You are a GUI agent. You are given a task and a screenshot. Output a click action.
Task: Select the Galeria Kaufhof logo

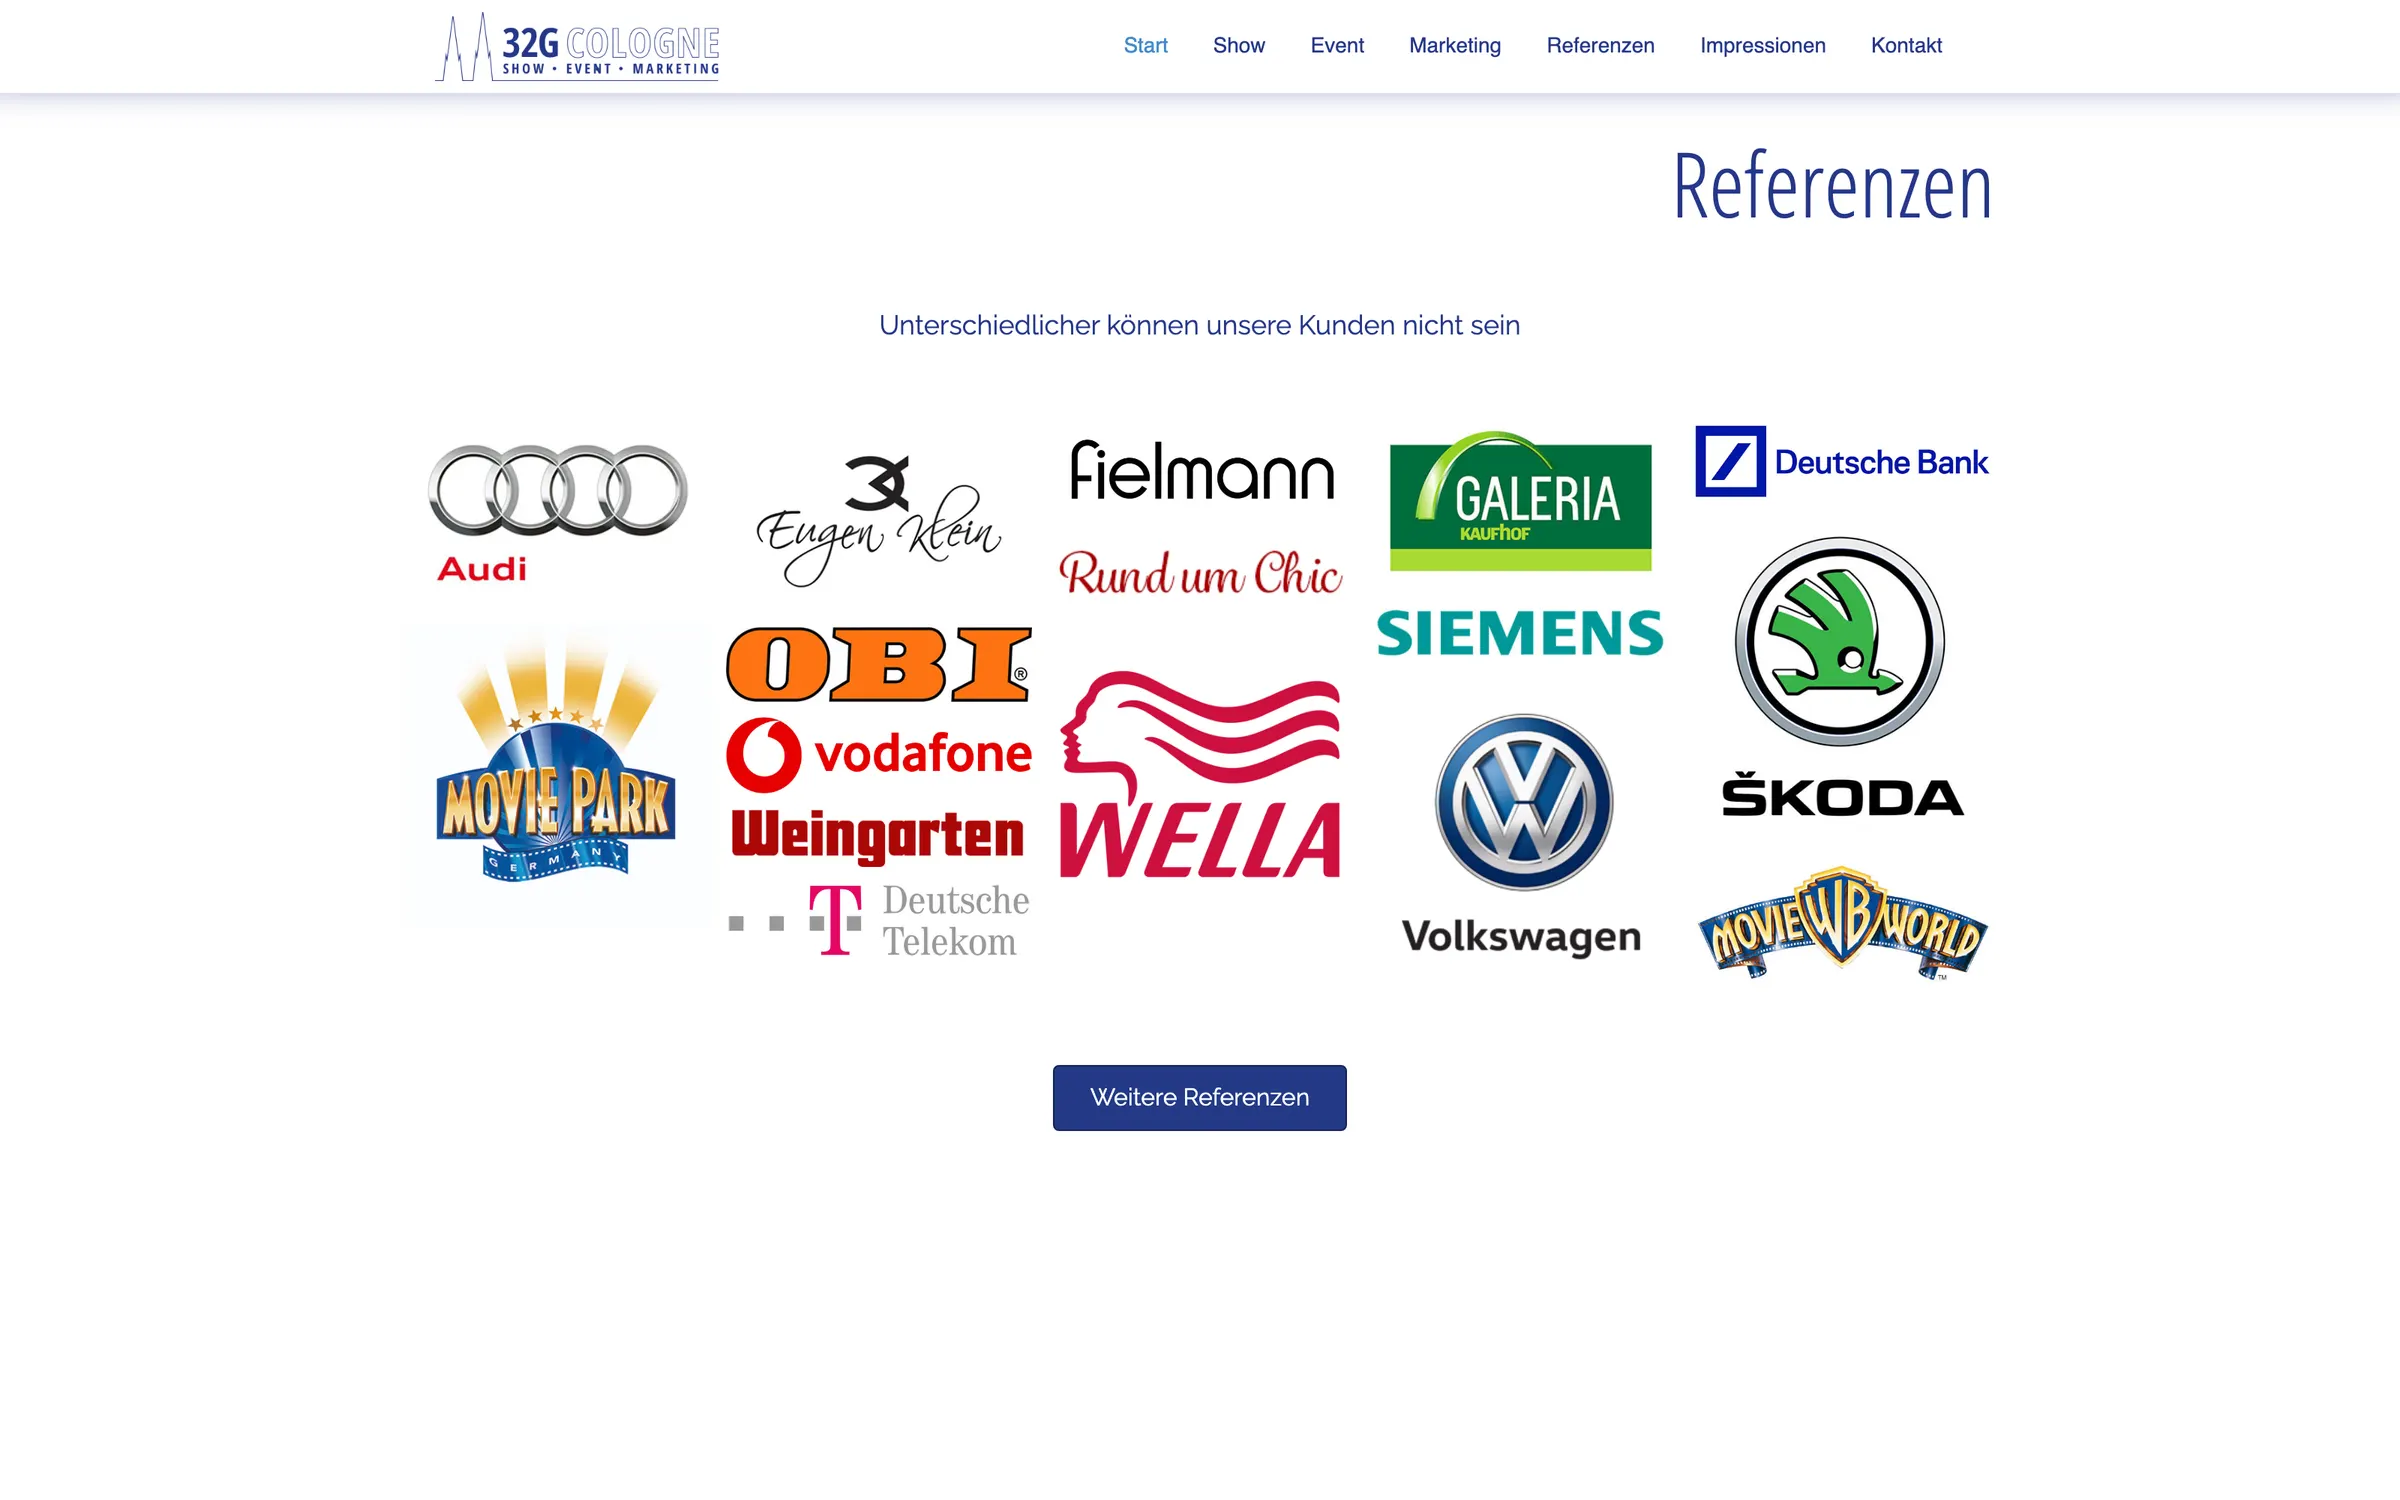(x=1520, y=501)
